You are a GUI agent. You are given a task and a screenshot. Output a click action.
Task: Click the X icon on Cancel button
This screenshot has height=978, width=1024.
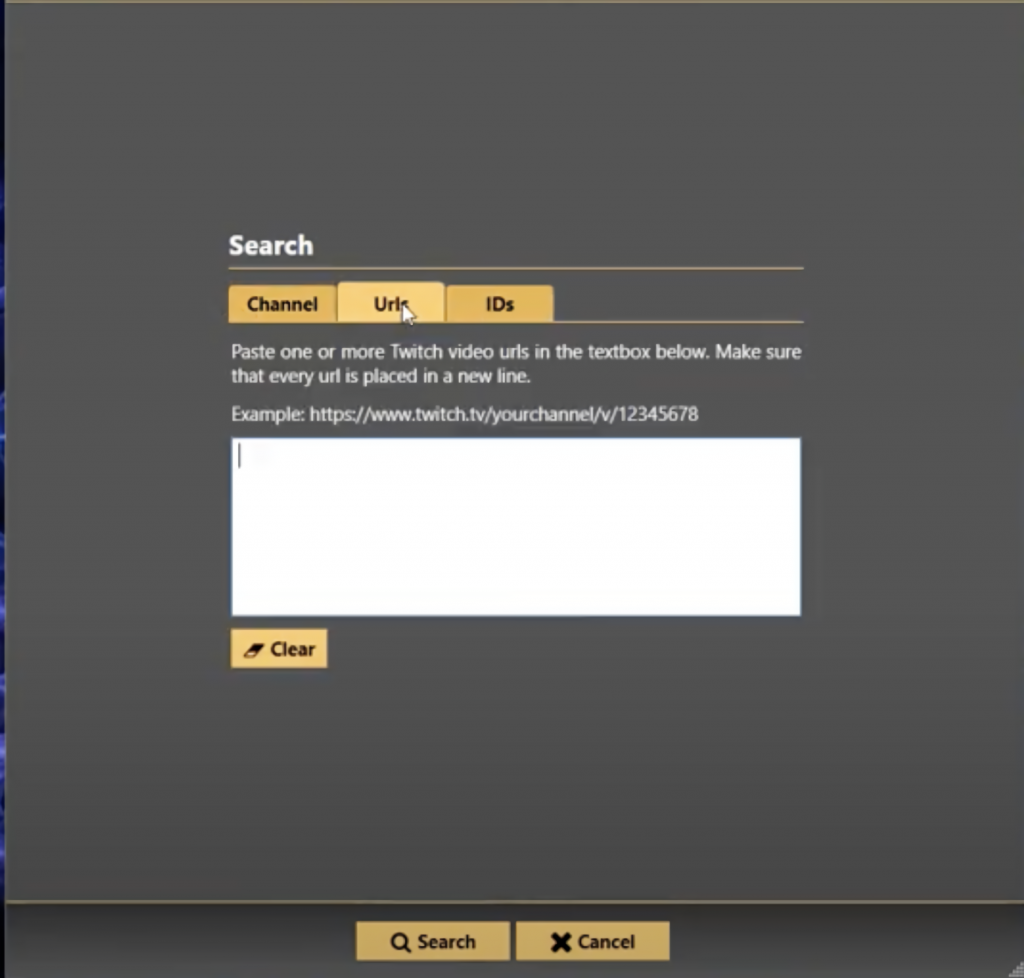tap(560, 942)
